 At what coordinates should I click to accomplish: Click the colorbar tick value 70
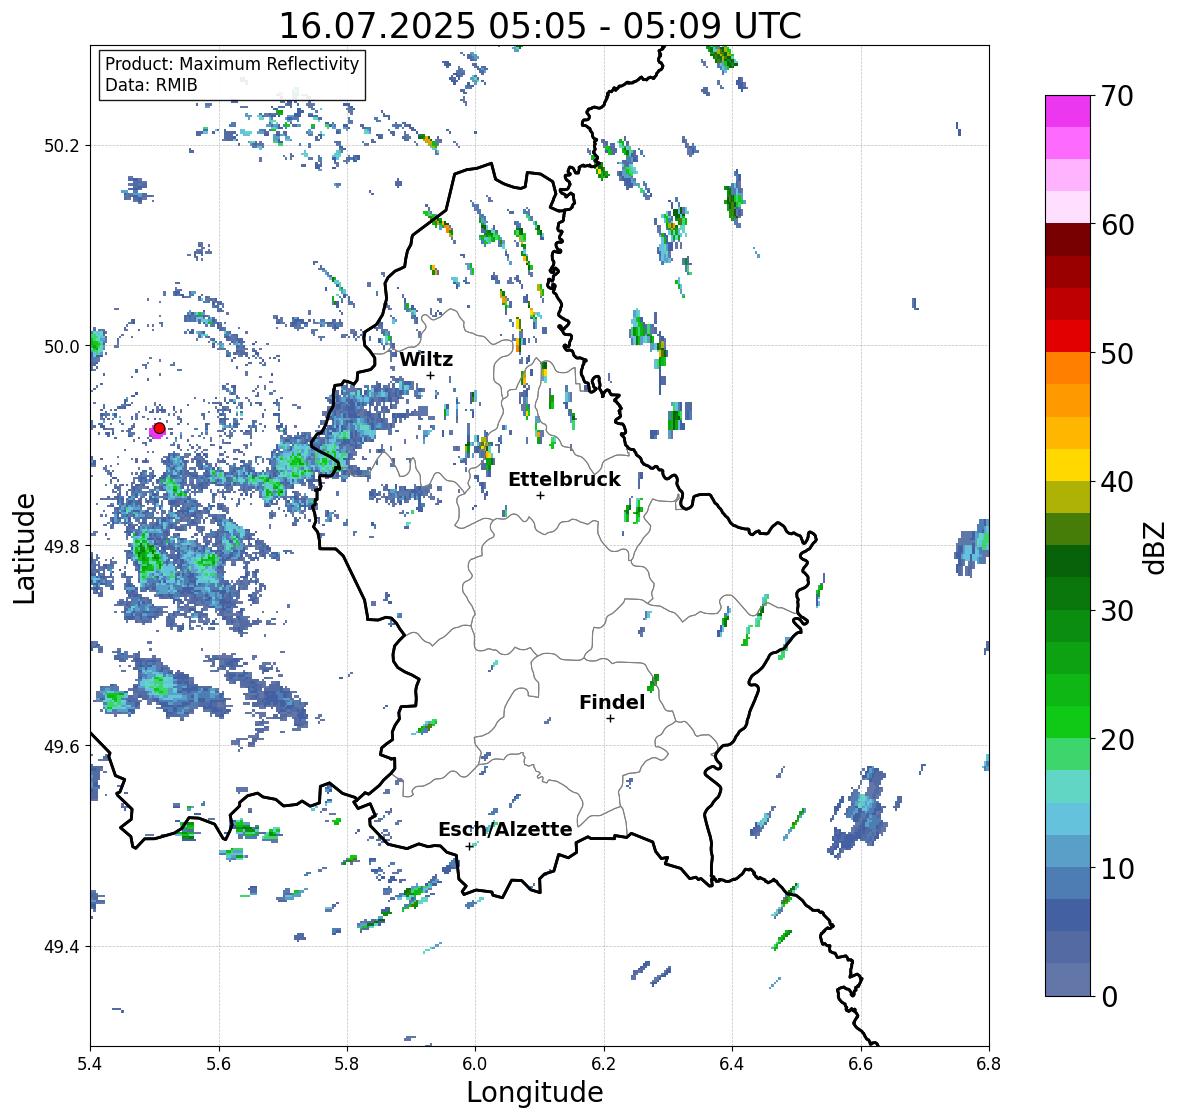point(1117,96)
